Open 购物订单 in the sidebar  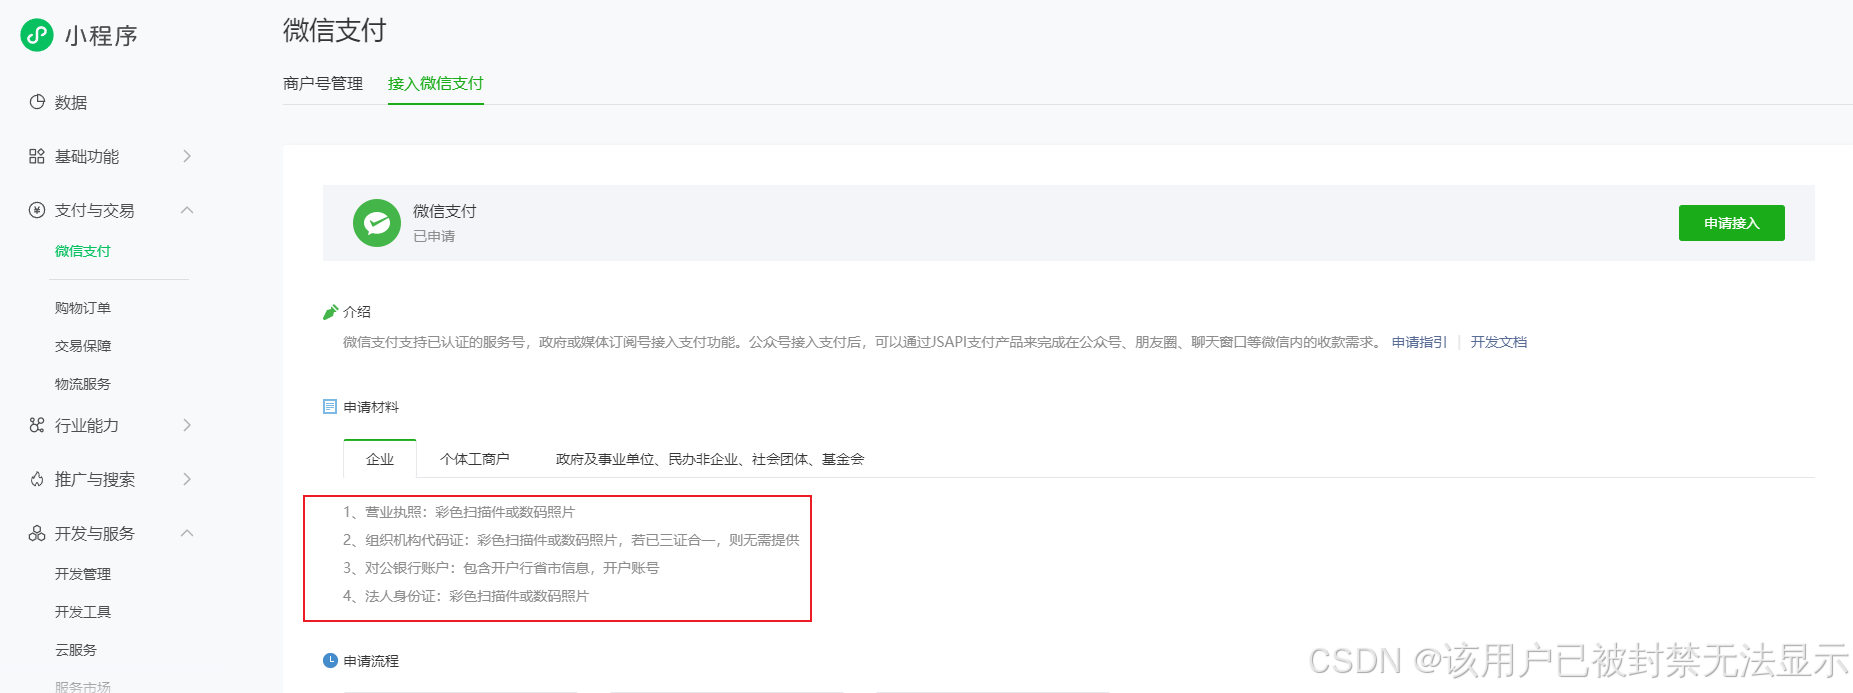83,308
